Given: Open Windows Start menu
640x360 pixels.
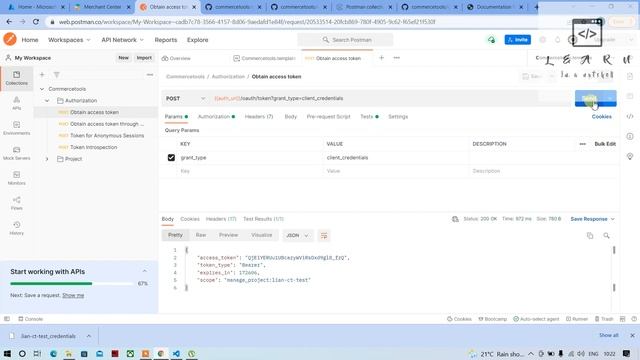Looking at the screenshot, I should (x=7, y=353).
